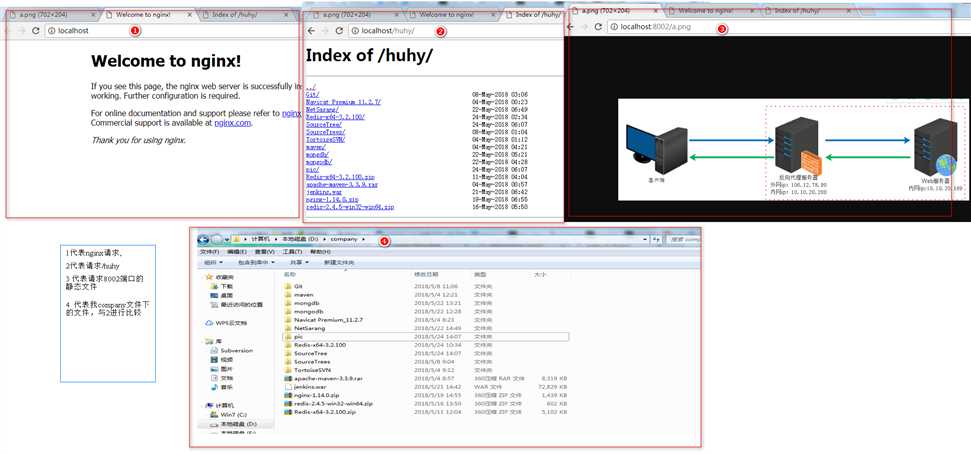
Task: Expand arrow after 计算机 in Explorer breadcrumb
Action: (x=277, y=239)
